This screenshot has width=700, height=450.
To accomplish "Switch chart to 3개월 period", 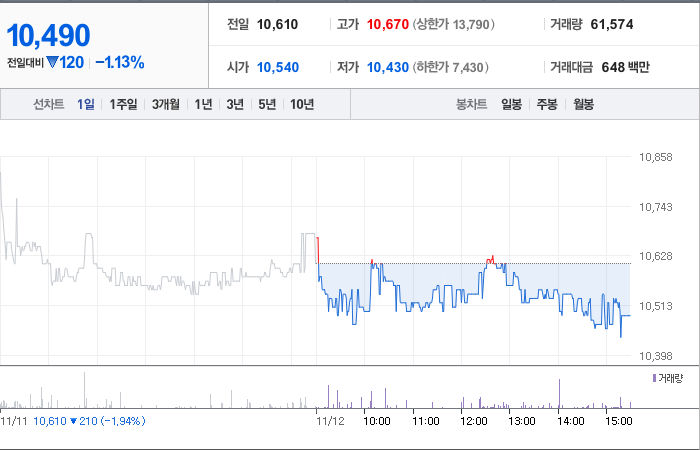I will 166,104.
